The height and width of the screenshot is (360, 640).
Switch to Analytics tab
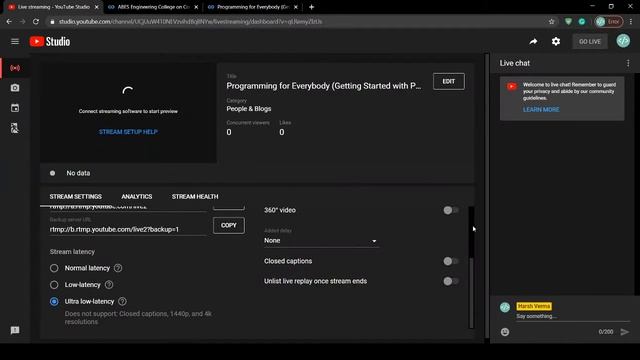coord(137,197)
